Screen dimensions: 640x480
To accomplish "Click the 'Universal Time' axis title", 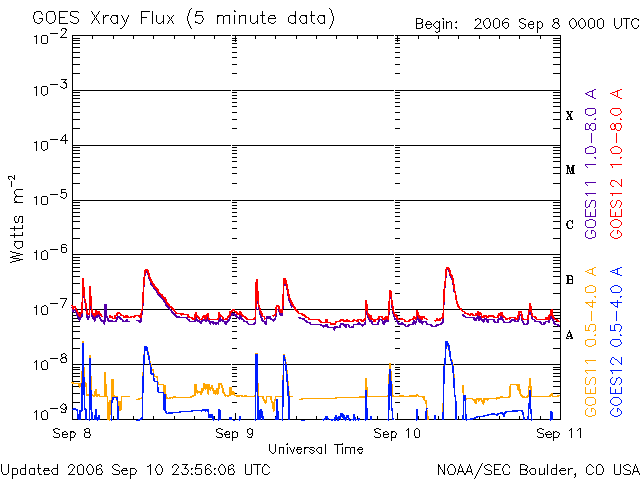I will (315, 449).
